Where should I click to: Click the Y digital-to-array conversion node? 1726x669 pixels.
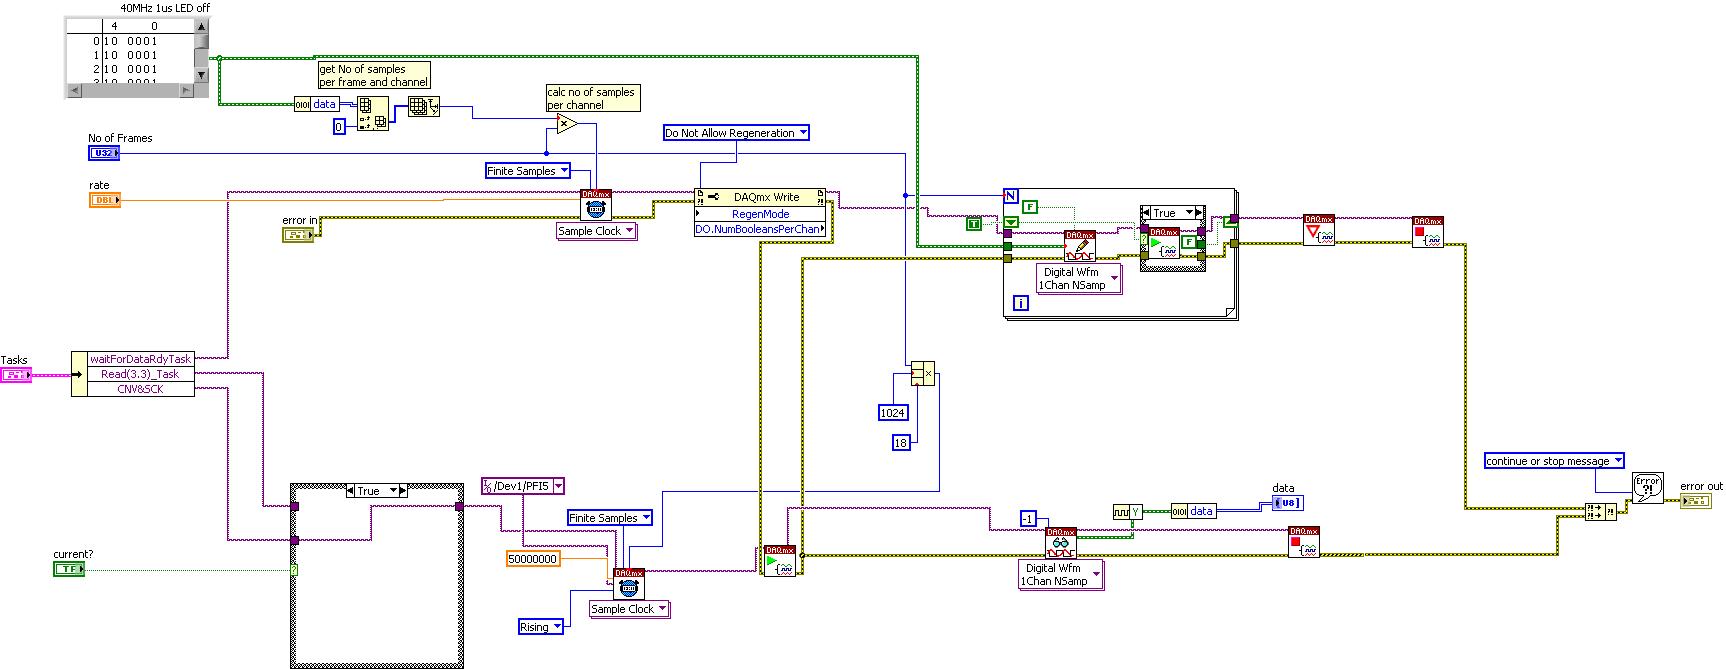[1128, 511]
